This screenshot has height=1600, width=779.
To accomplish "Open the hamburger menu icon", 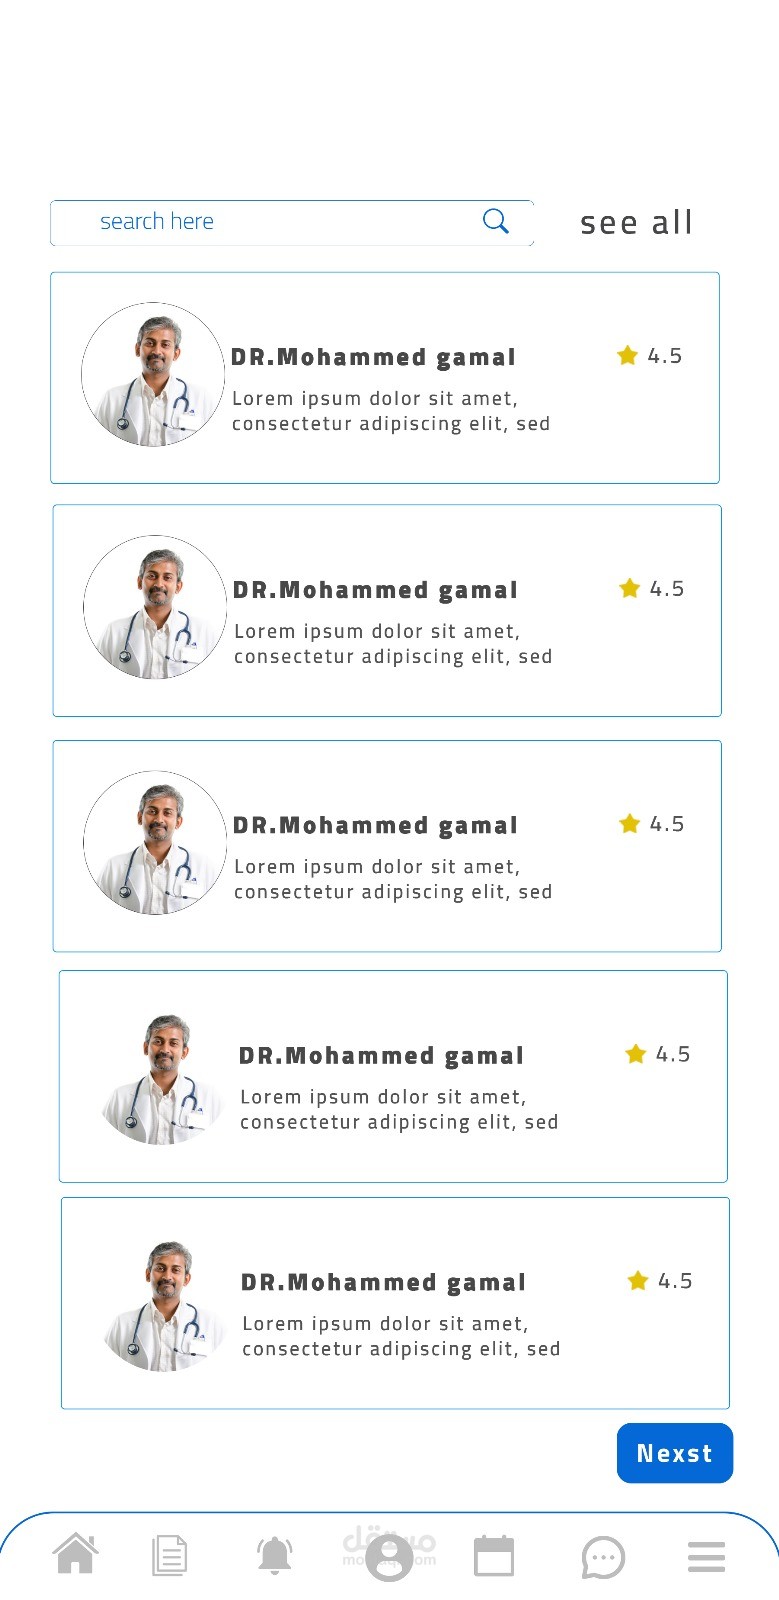I will pos(706,1557).
